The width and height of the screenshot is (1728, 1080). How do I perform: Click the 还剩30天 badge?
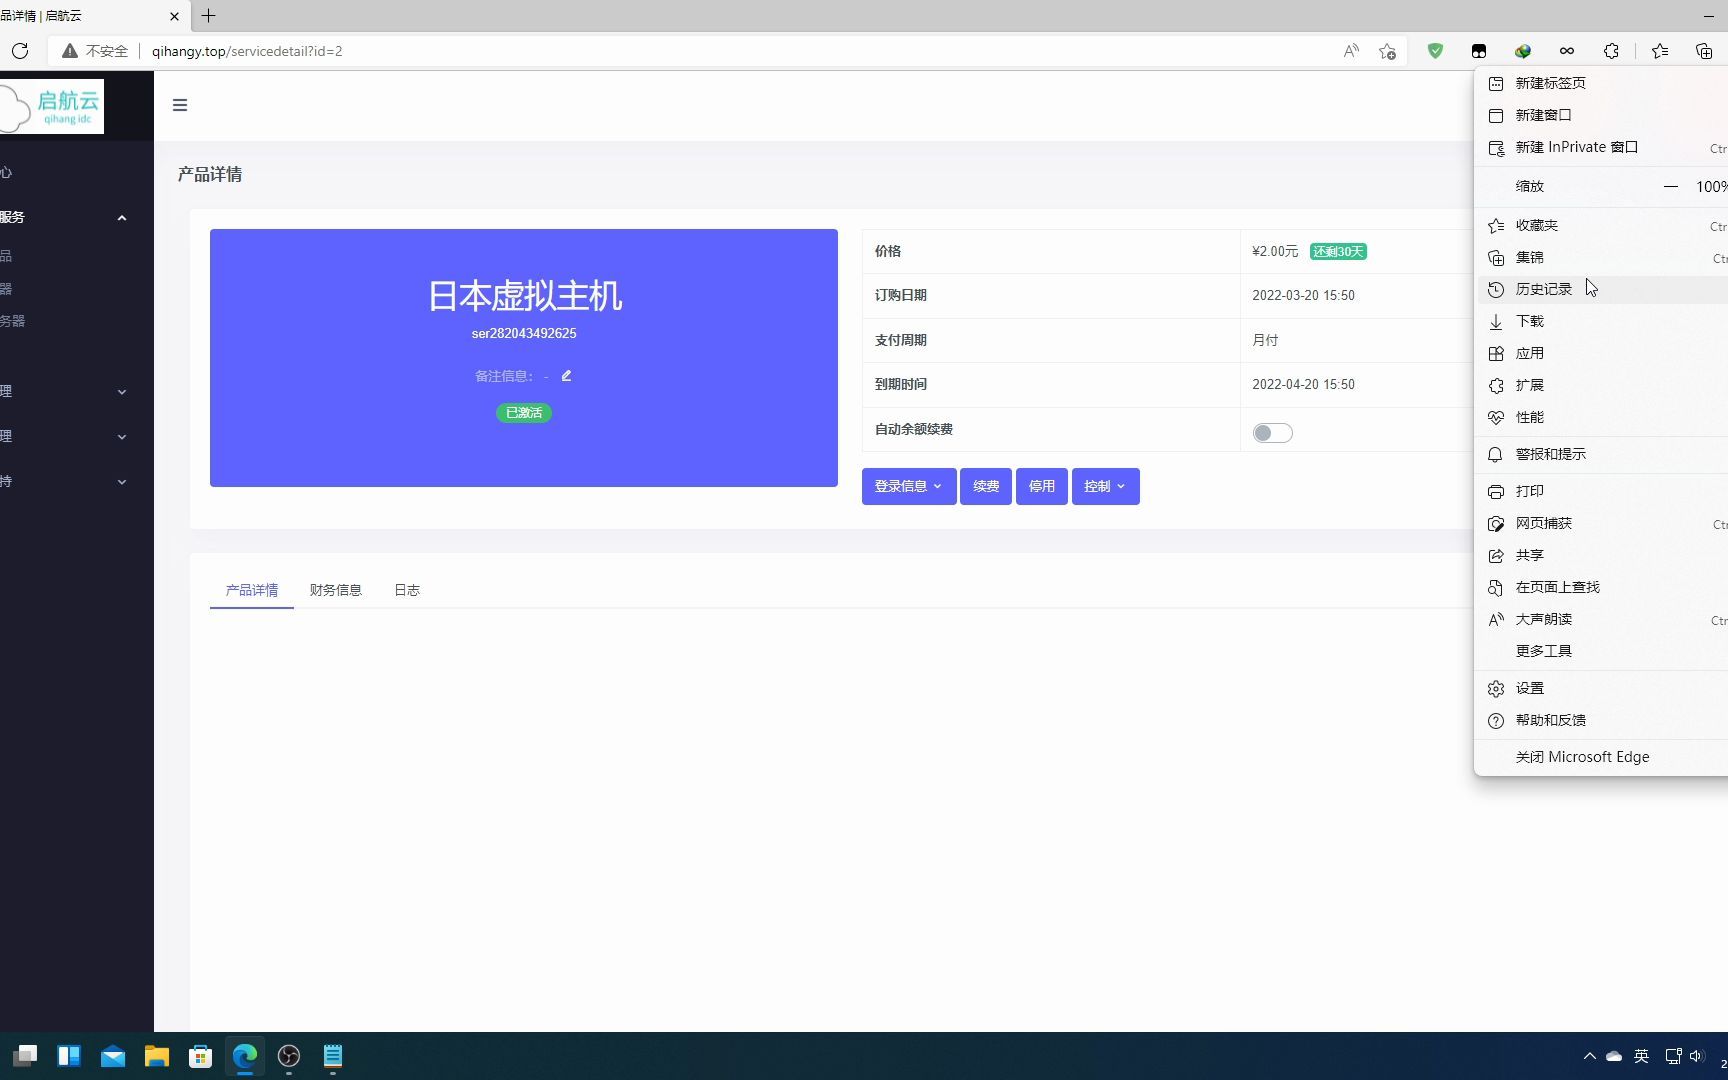(1338, 252)
